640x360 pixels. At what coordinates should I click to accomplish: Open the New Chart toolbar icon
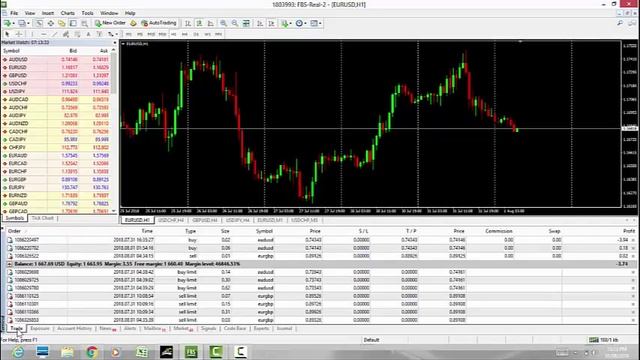click(x=7, y=23)
